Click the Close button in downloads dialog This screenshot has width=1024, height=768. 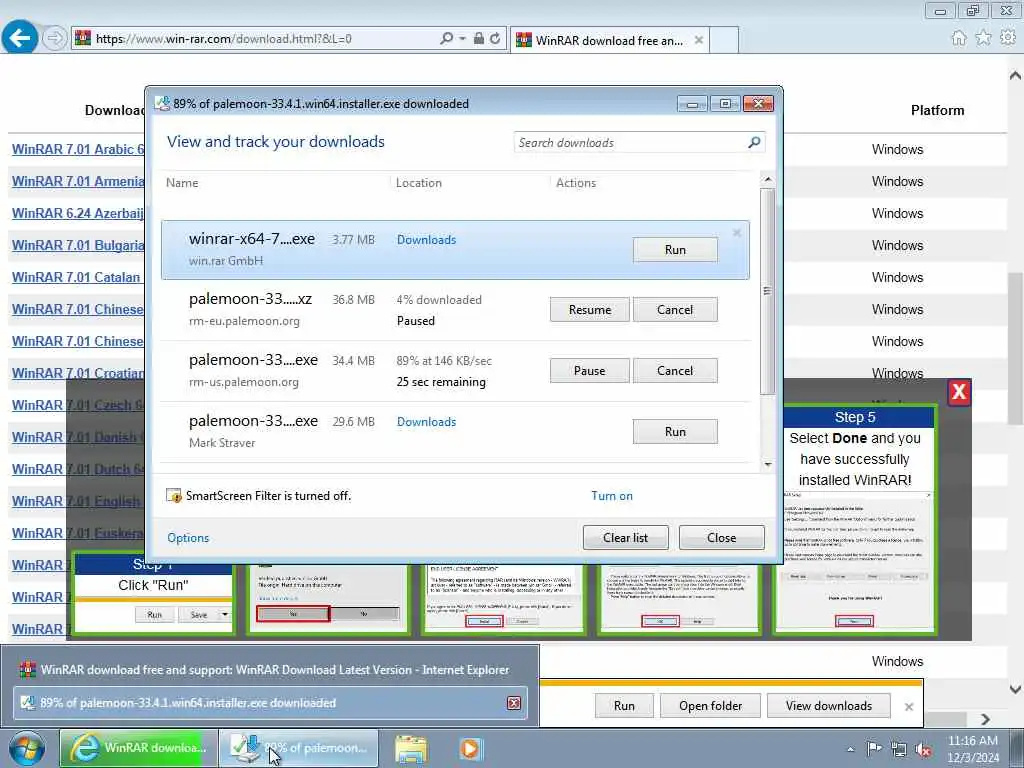tap(722, 537)
